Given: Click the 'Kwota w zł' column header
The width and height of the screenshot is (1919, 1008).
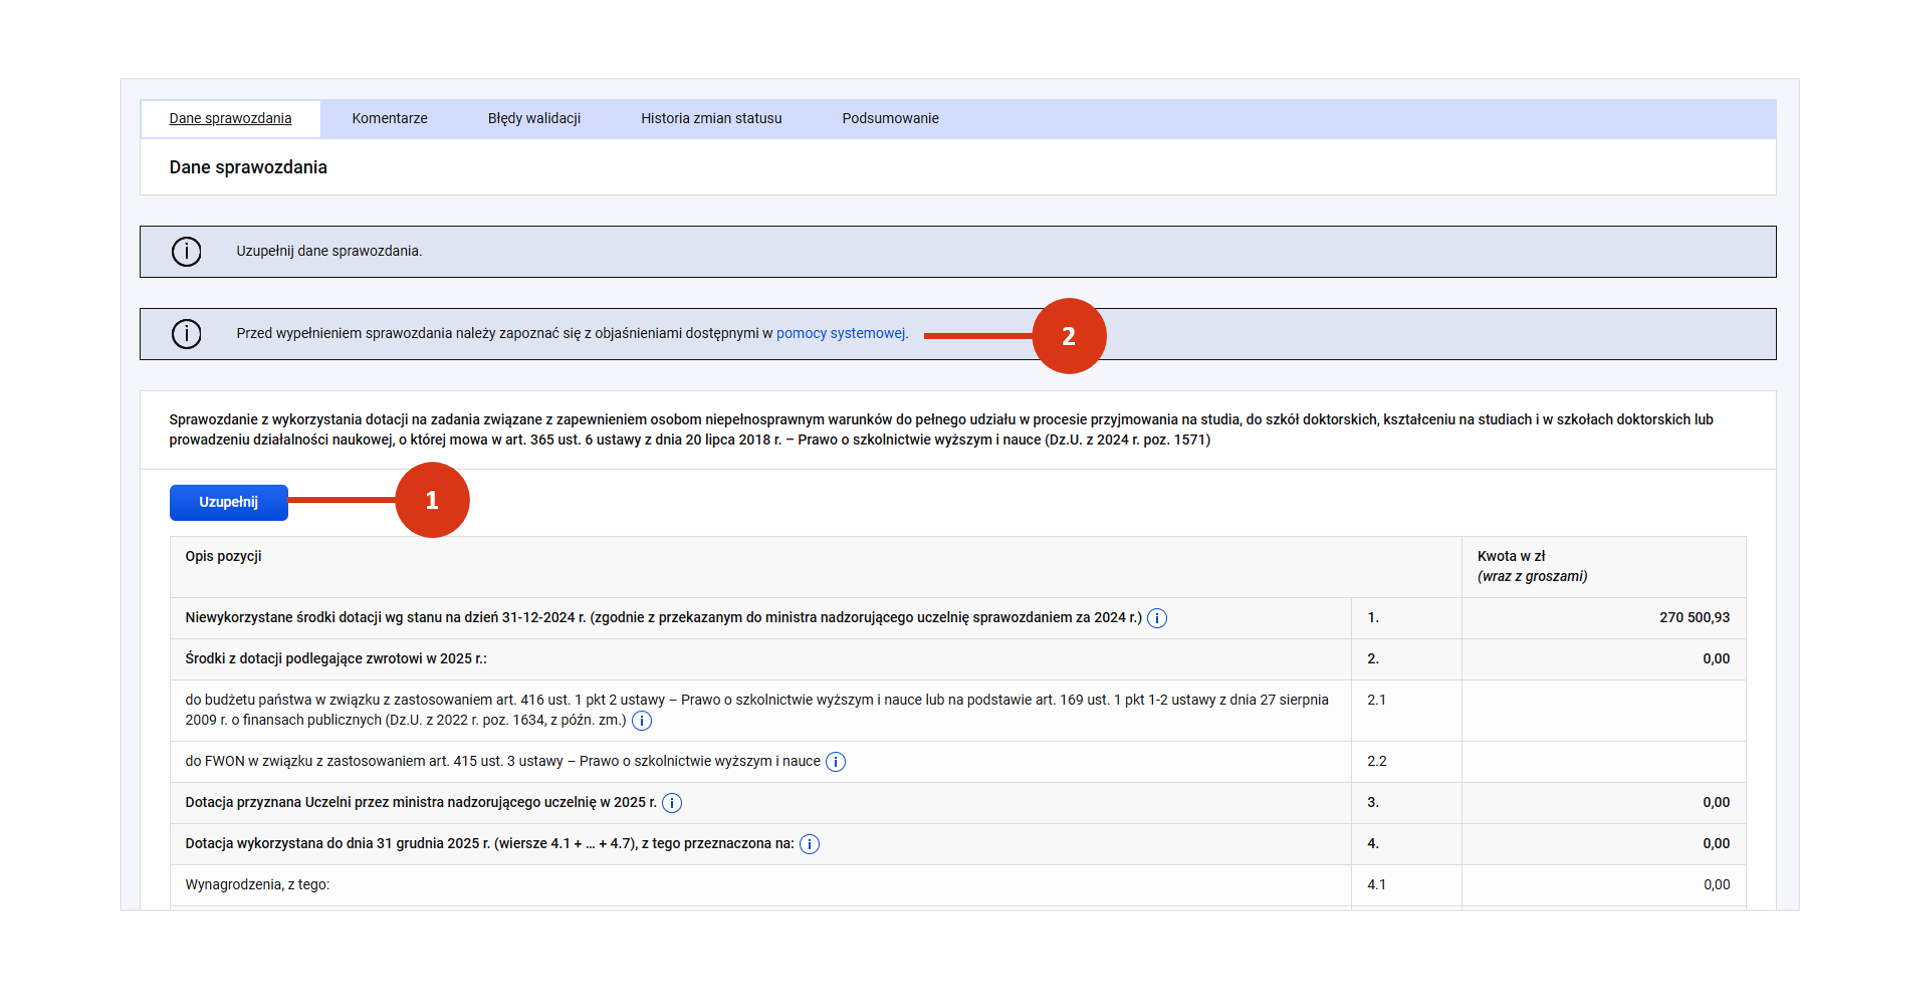Looking at the screenshot, I should [1511, 557].
